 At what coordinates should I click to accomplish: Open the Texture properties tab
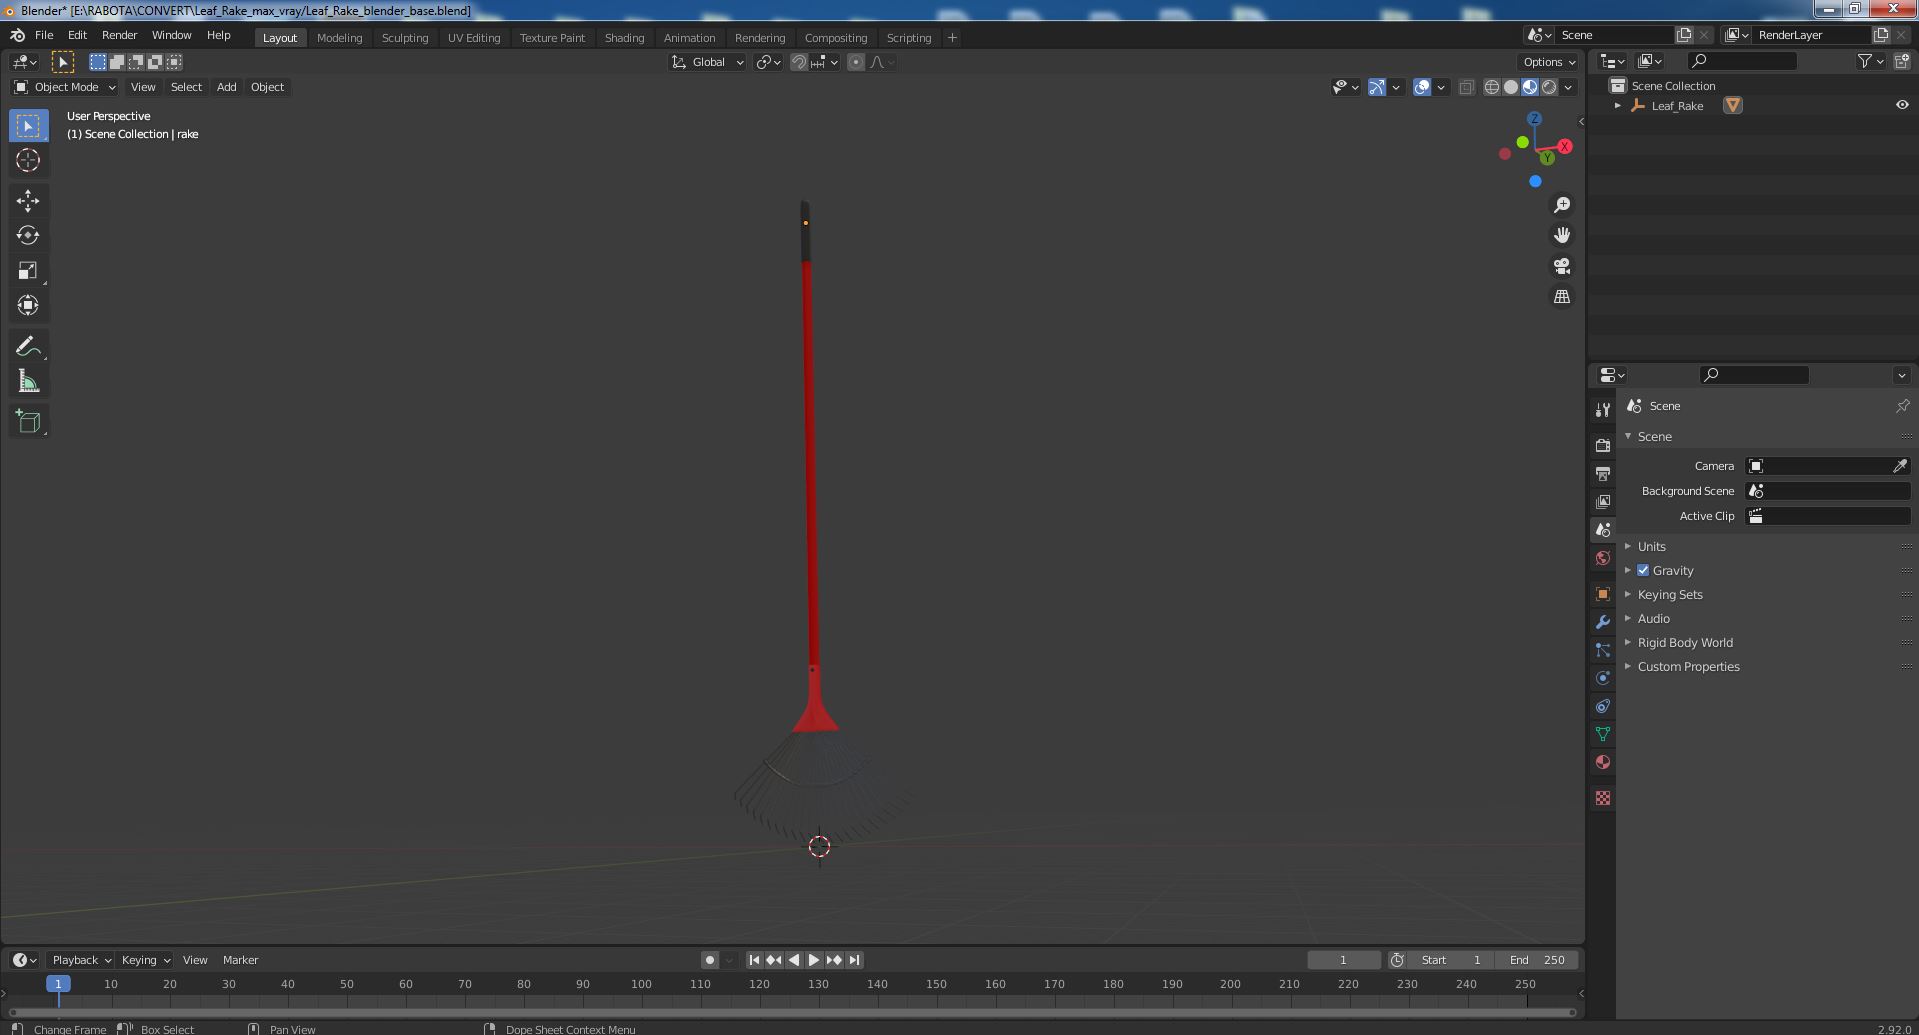[x=1603, y=798]
